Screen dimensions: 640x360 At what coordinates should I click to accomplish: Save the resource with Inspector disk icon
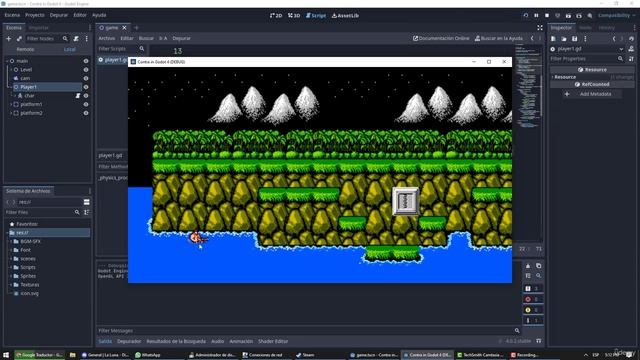tap(574, 38)
